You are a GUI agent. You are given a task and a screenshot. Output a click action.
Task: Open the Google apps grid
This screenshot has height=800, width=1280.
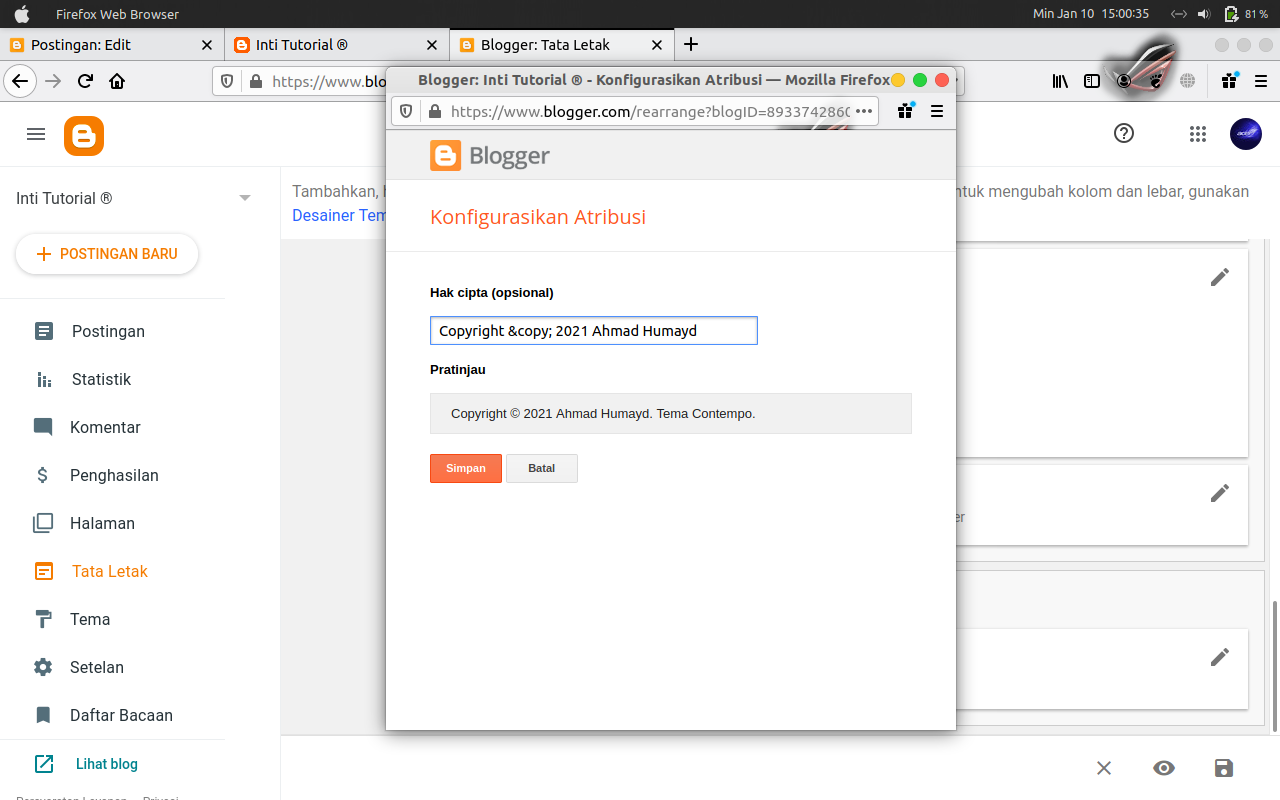click(x=1197, y=133)
